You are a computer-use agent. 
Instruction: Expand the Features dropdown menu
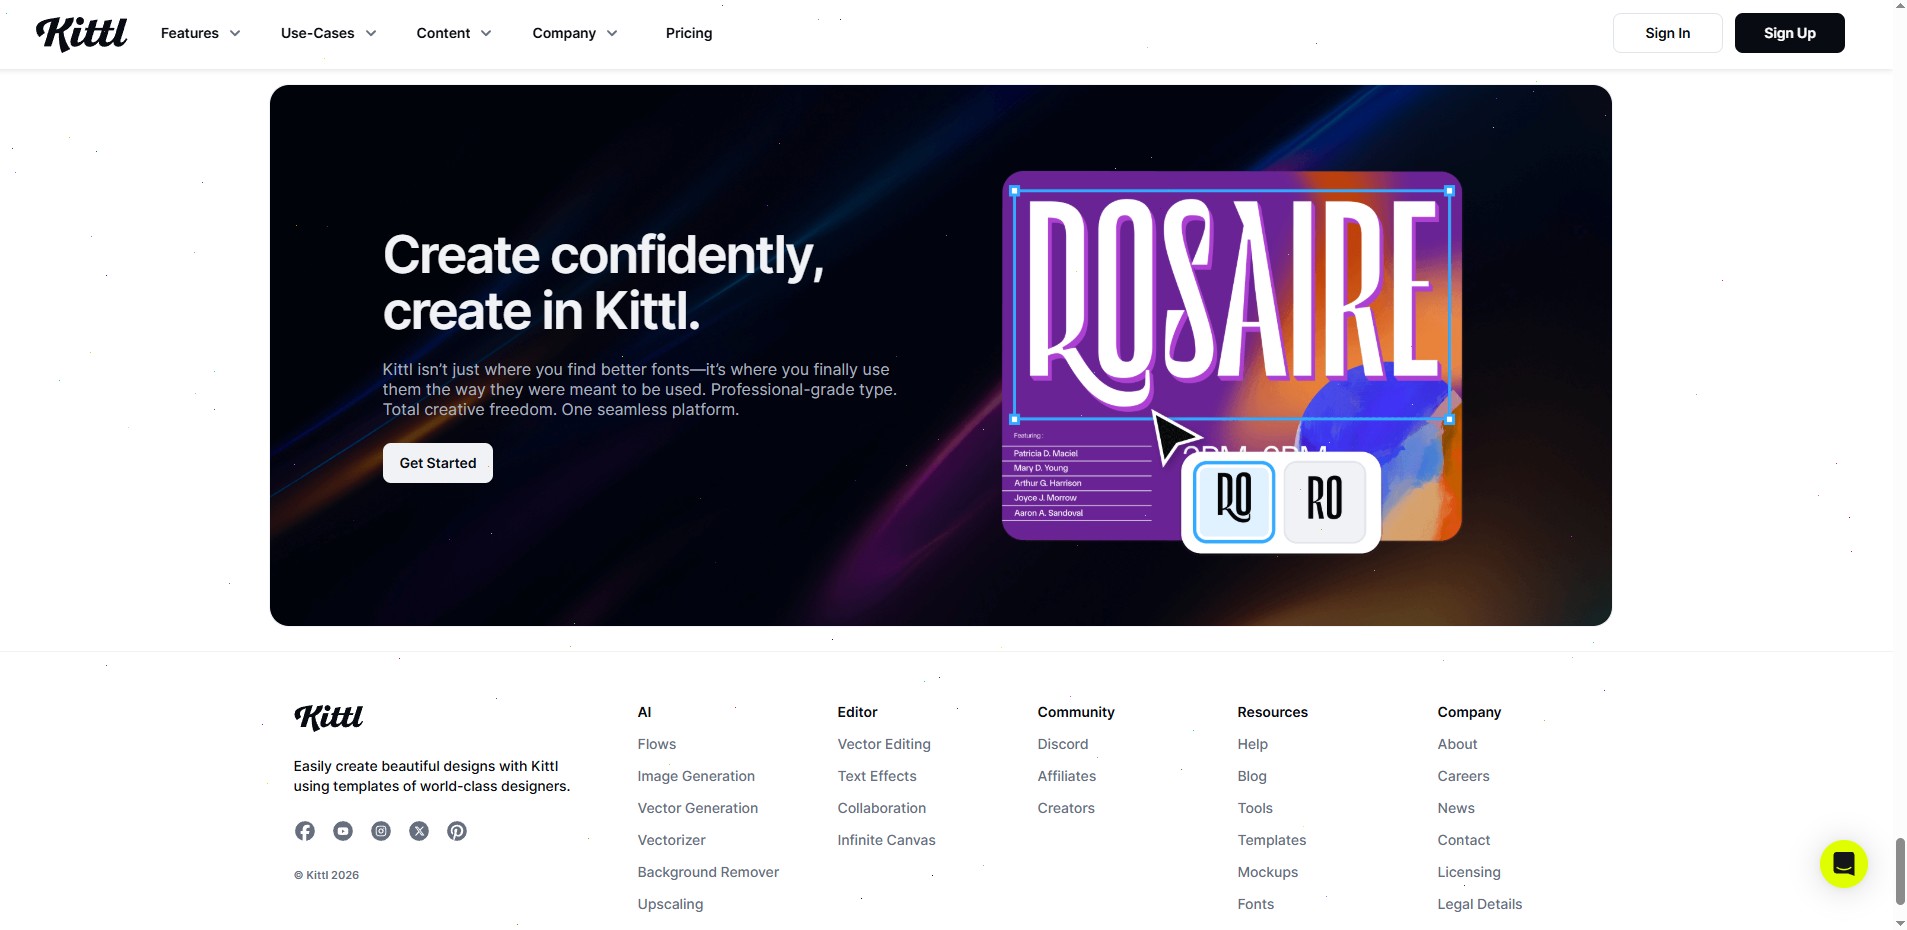coord(200,33)
